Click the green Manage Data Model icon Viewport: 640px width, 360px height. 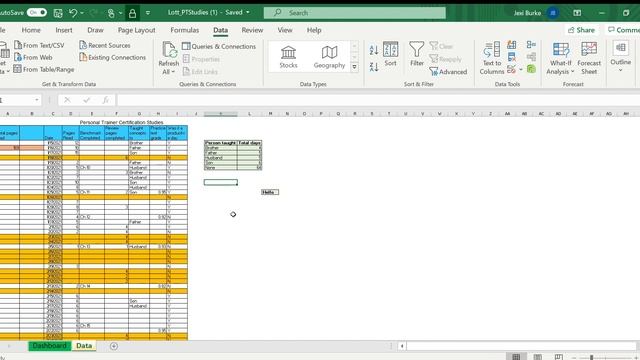[x=531, y=69]
